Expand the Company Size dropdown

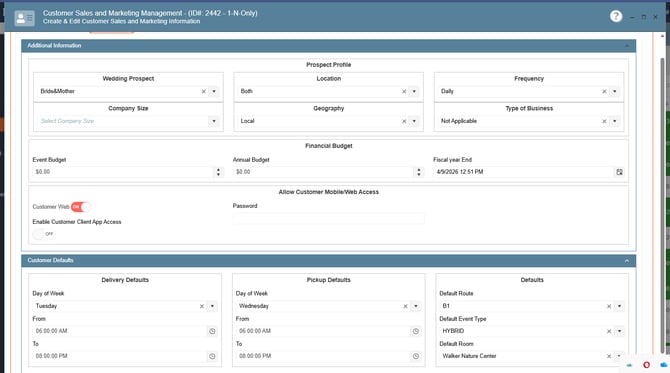coord(214,121)
